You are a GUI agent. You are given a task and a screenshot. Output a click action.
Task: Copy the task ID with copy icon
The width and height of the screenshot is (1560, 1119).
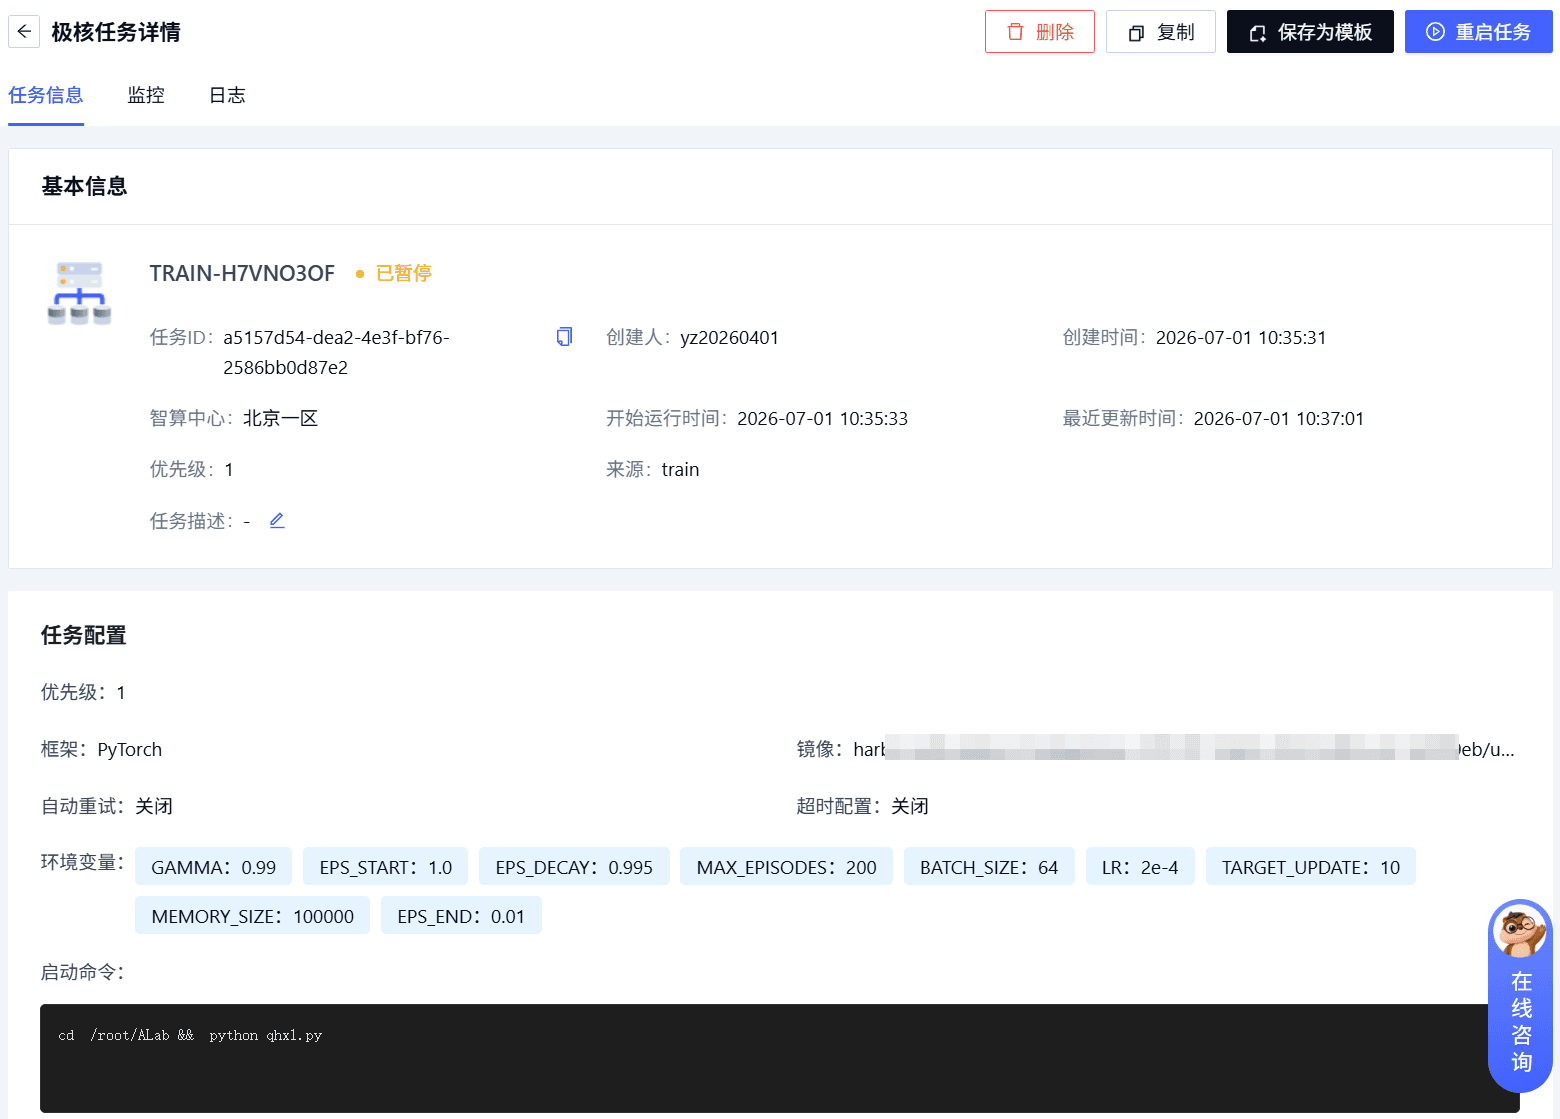click(x=564, y=337)
